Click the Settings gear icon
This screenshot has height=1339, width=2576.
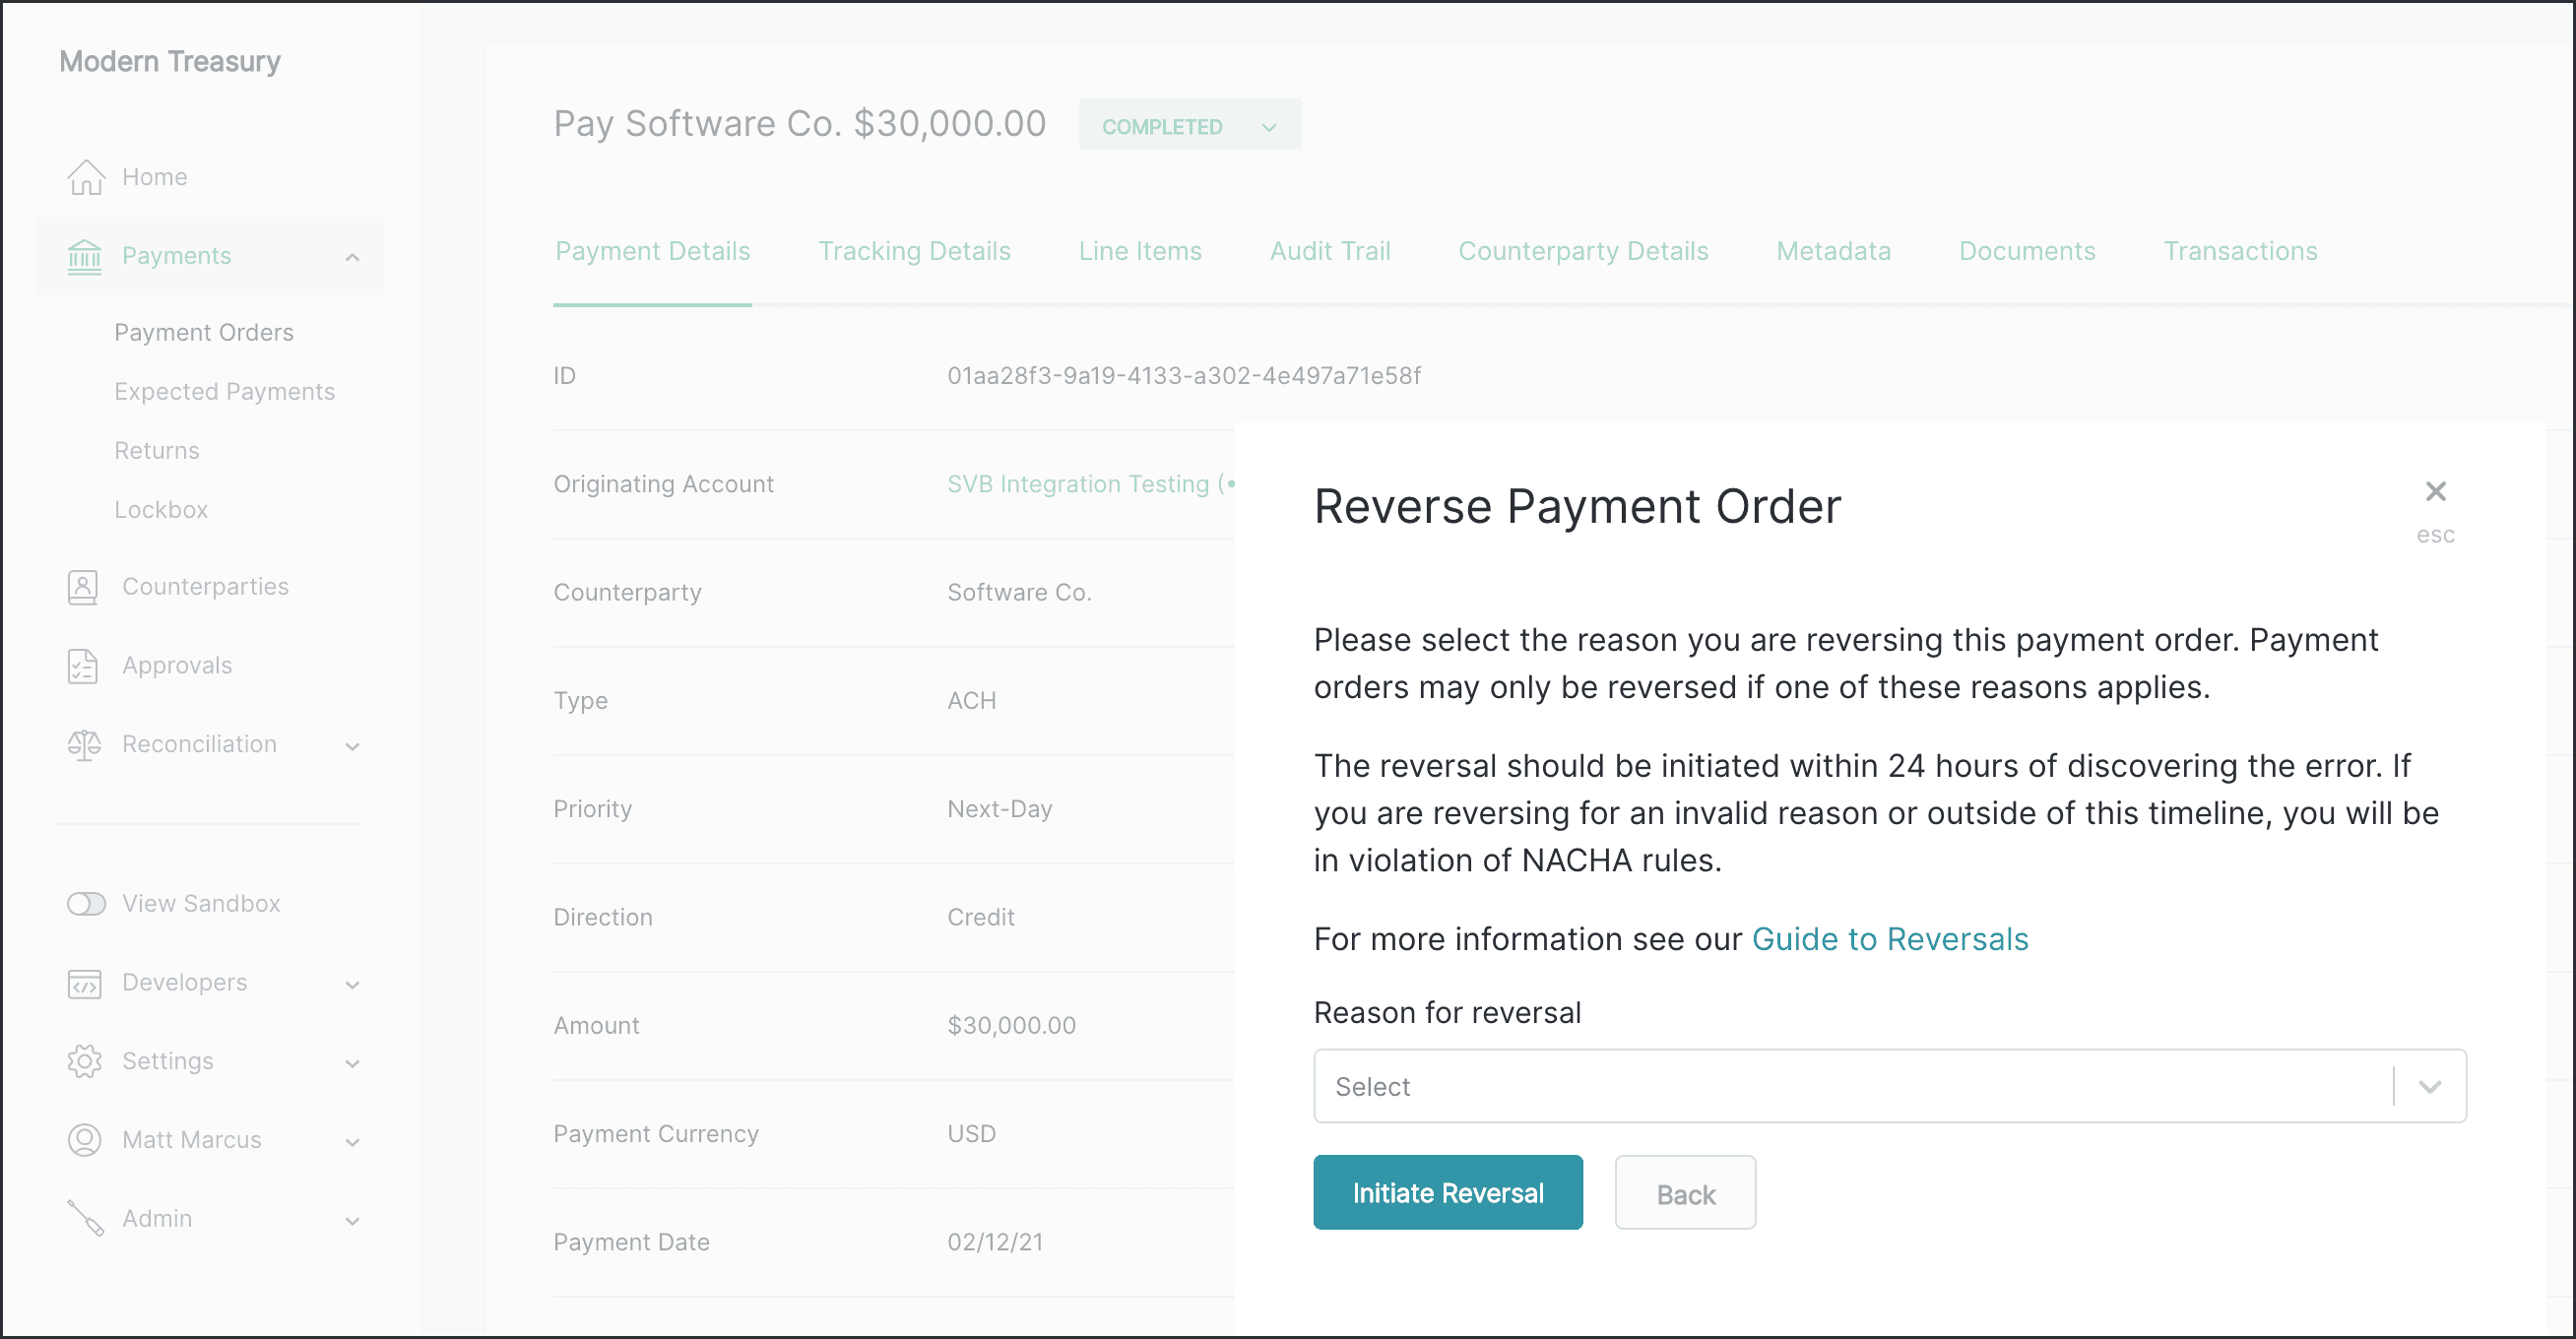(84, 1062)
